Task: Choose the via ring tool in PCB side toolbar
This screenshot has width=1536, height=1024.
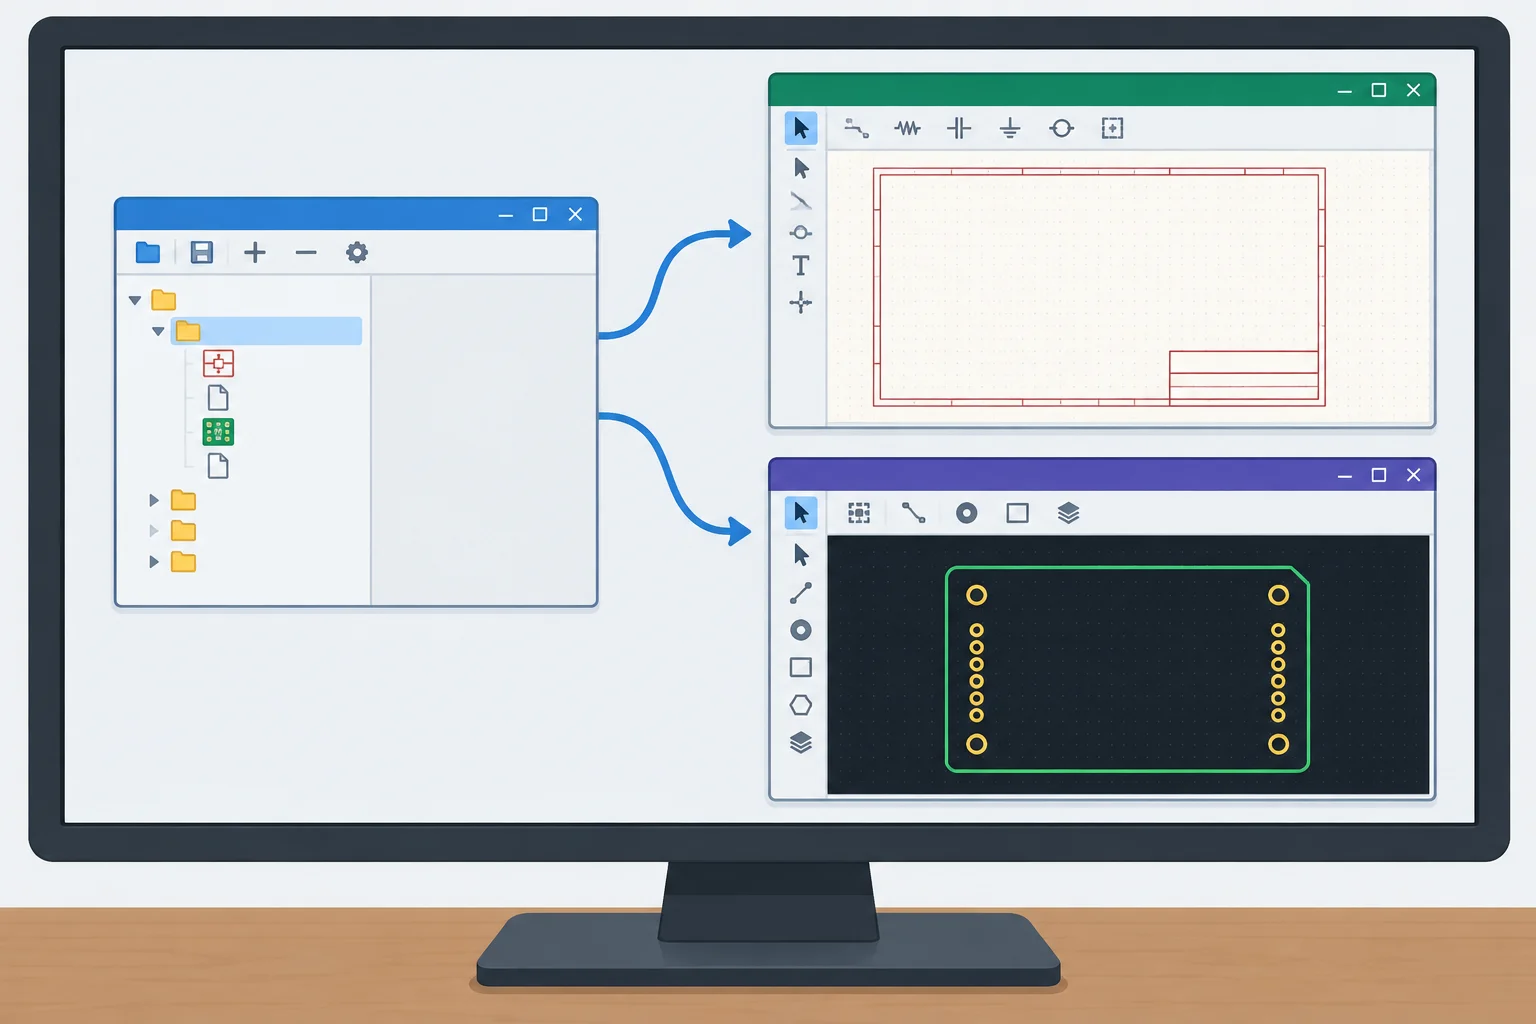Action: point(801,630)
